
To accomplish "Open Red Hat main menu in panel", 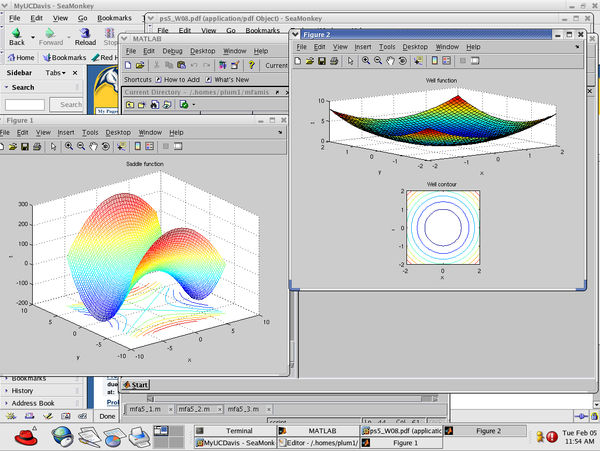I will point(26,437).
